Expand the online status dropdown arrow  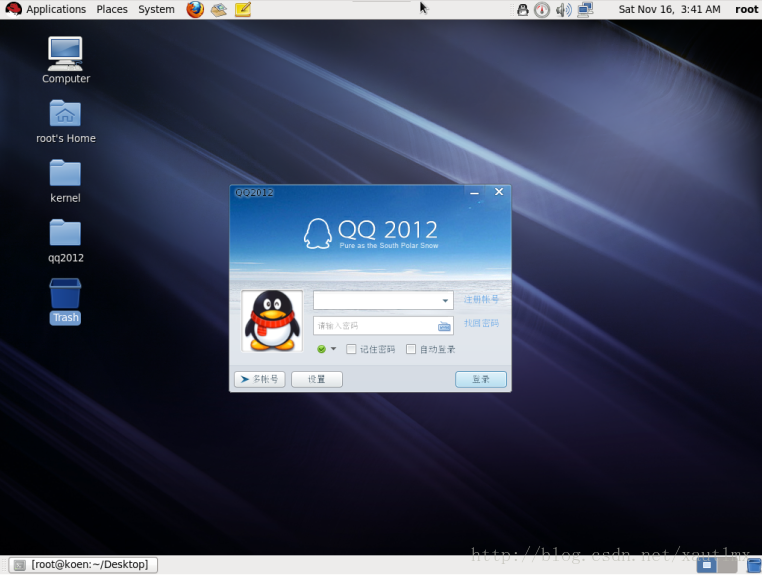pyautogui.click(x=333, y=348)
